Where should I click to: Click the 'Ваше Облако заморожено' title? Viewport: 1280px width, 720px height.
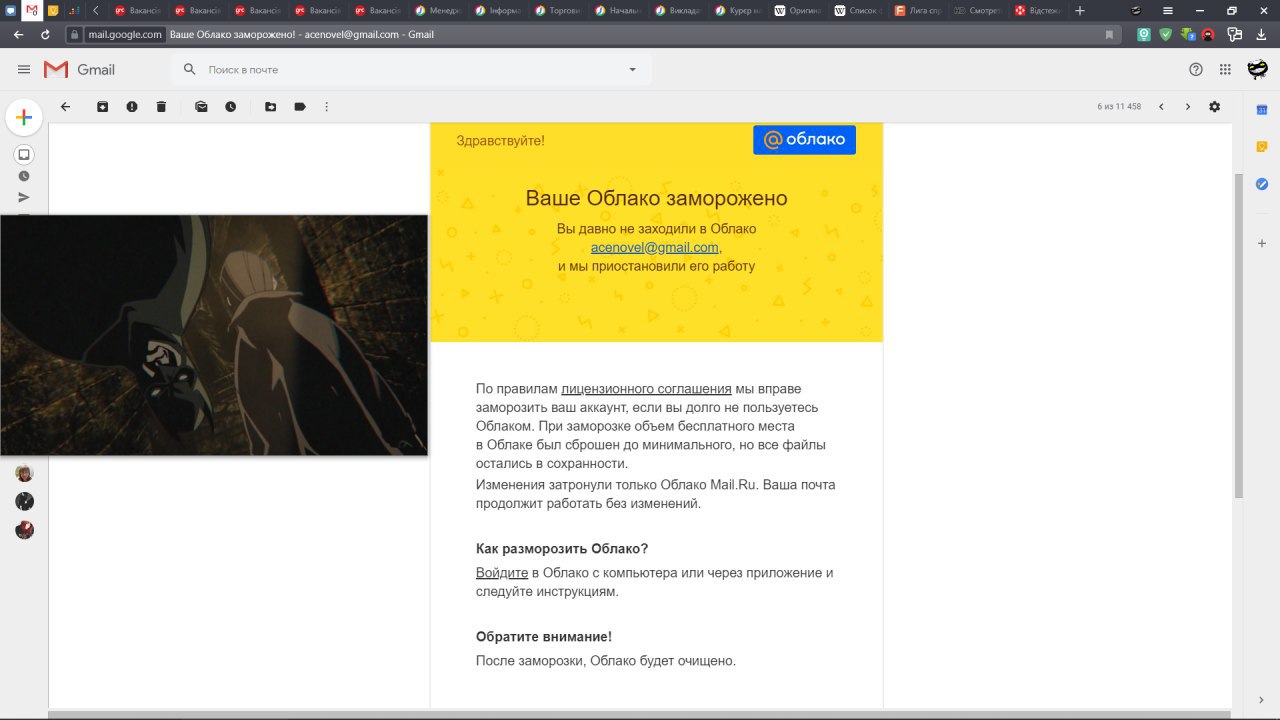click(x=656, y=198)
